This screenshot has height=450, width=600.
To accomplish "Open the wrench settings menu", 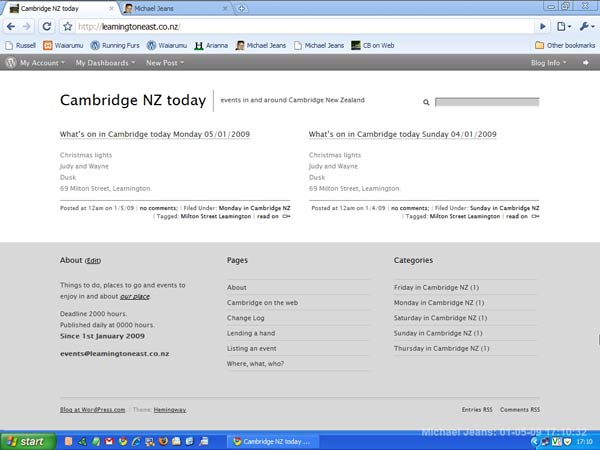I will 586,26.
